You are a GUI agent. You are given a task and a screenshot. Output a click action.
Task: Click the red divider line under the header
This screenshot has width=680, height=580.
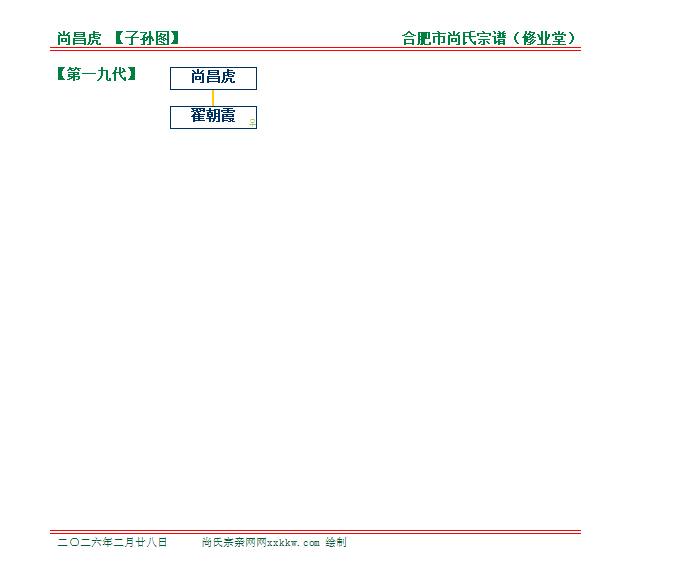[x=315, y=49]
